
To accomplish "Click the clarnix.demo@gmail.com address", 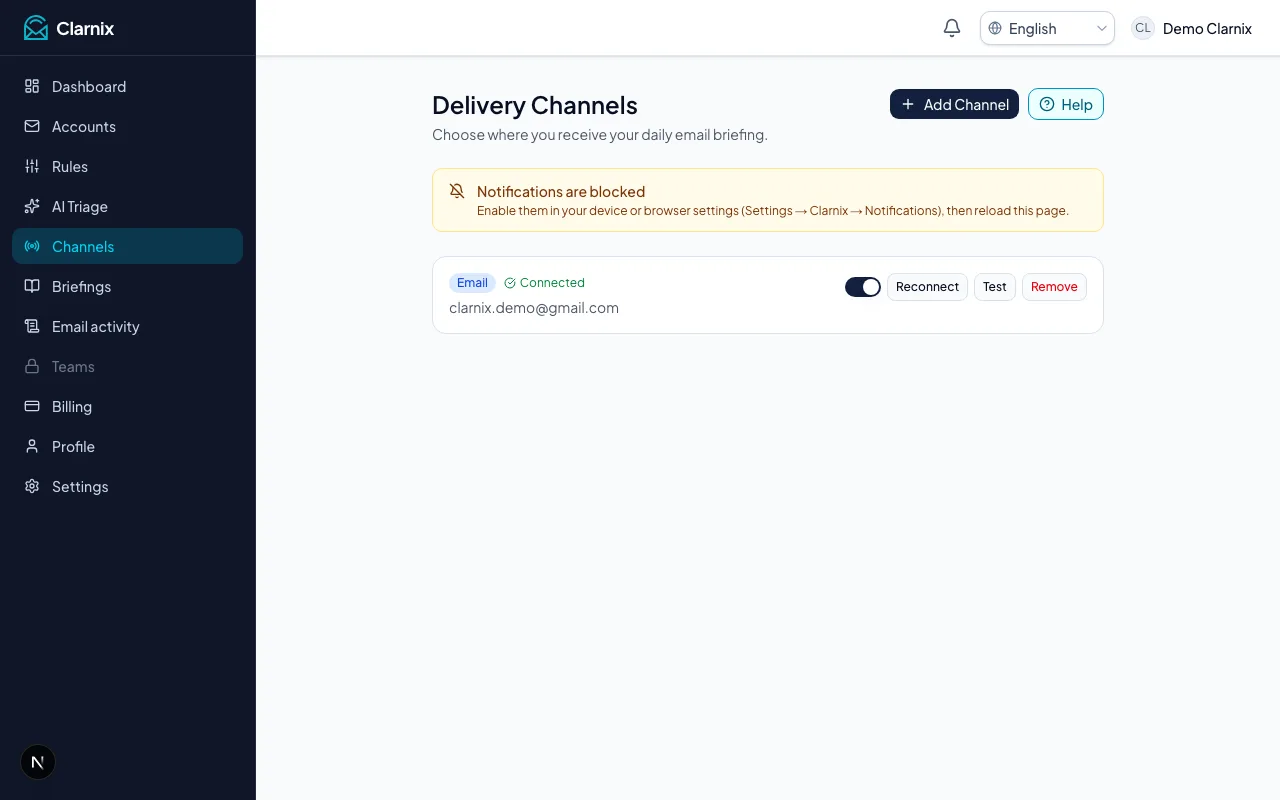I will click(534, 308).
